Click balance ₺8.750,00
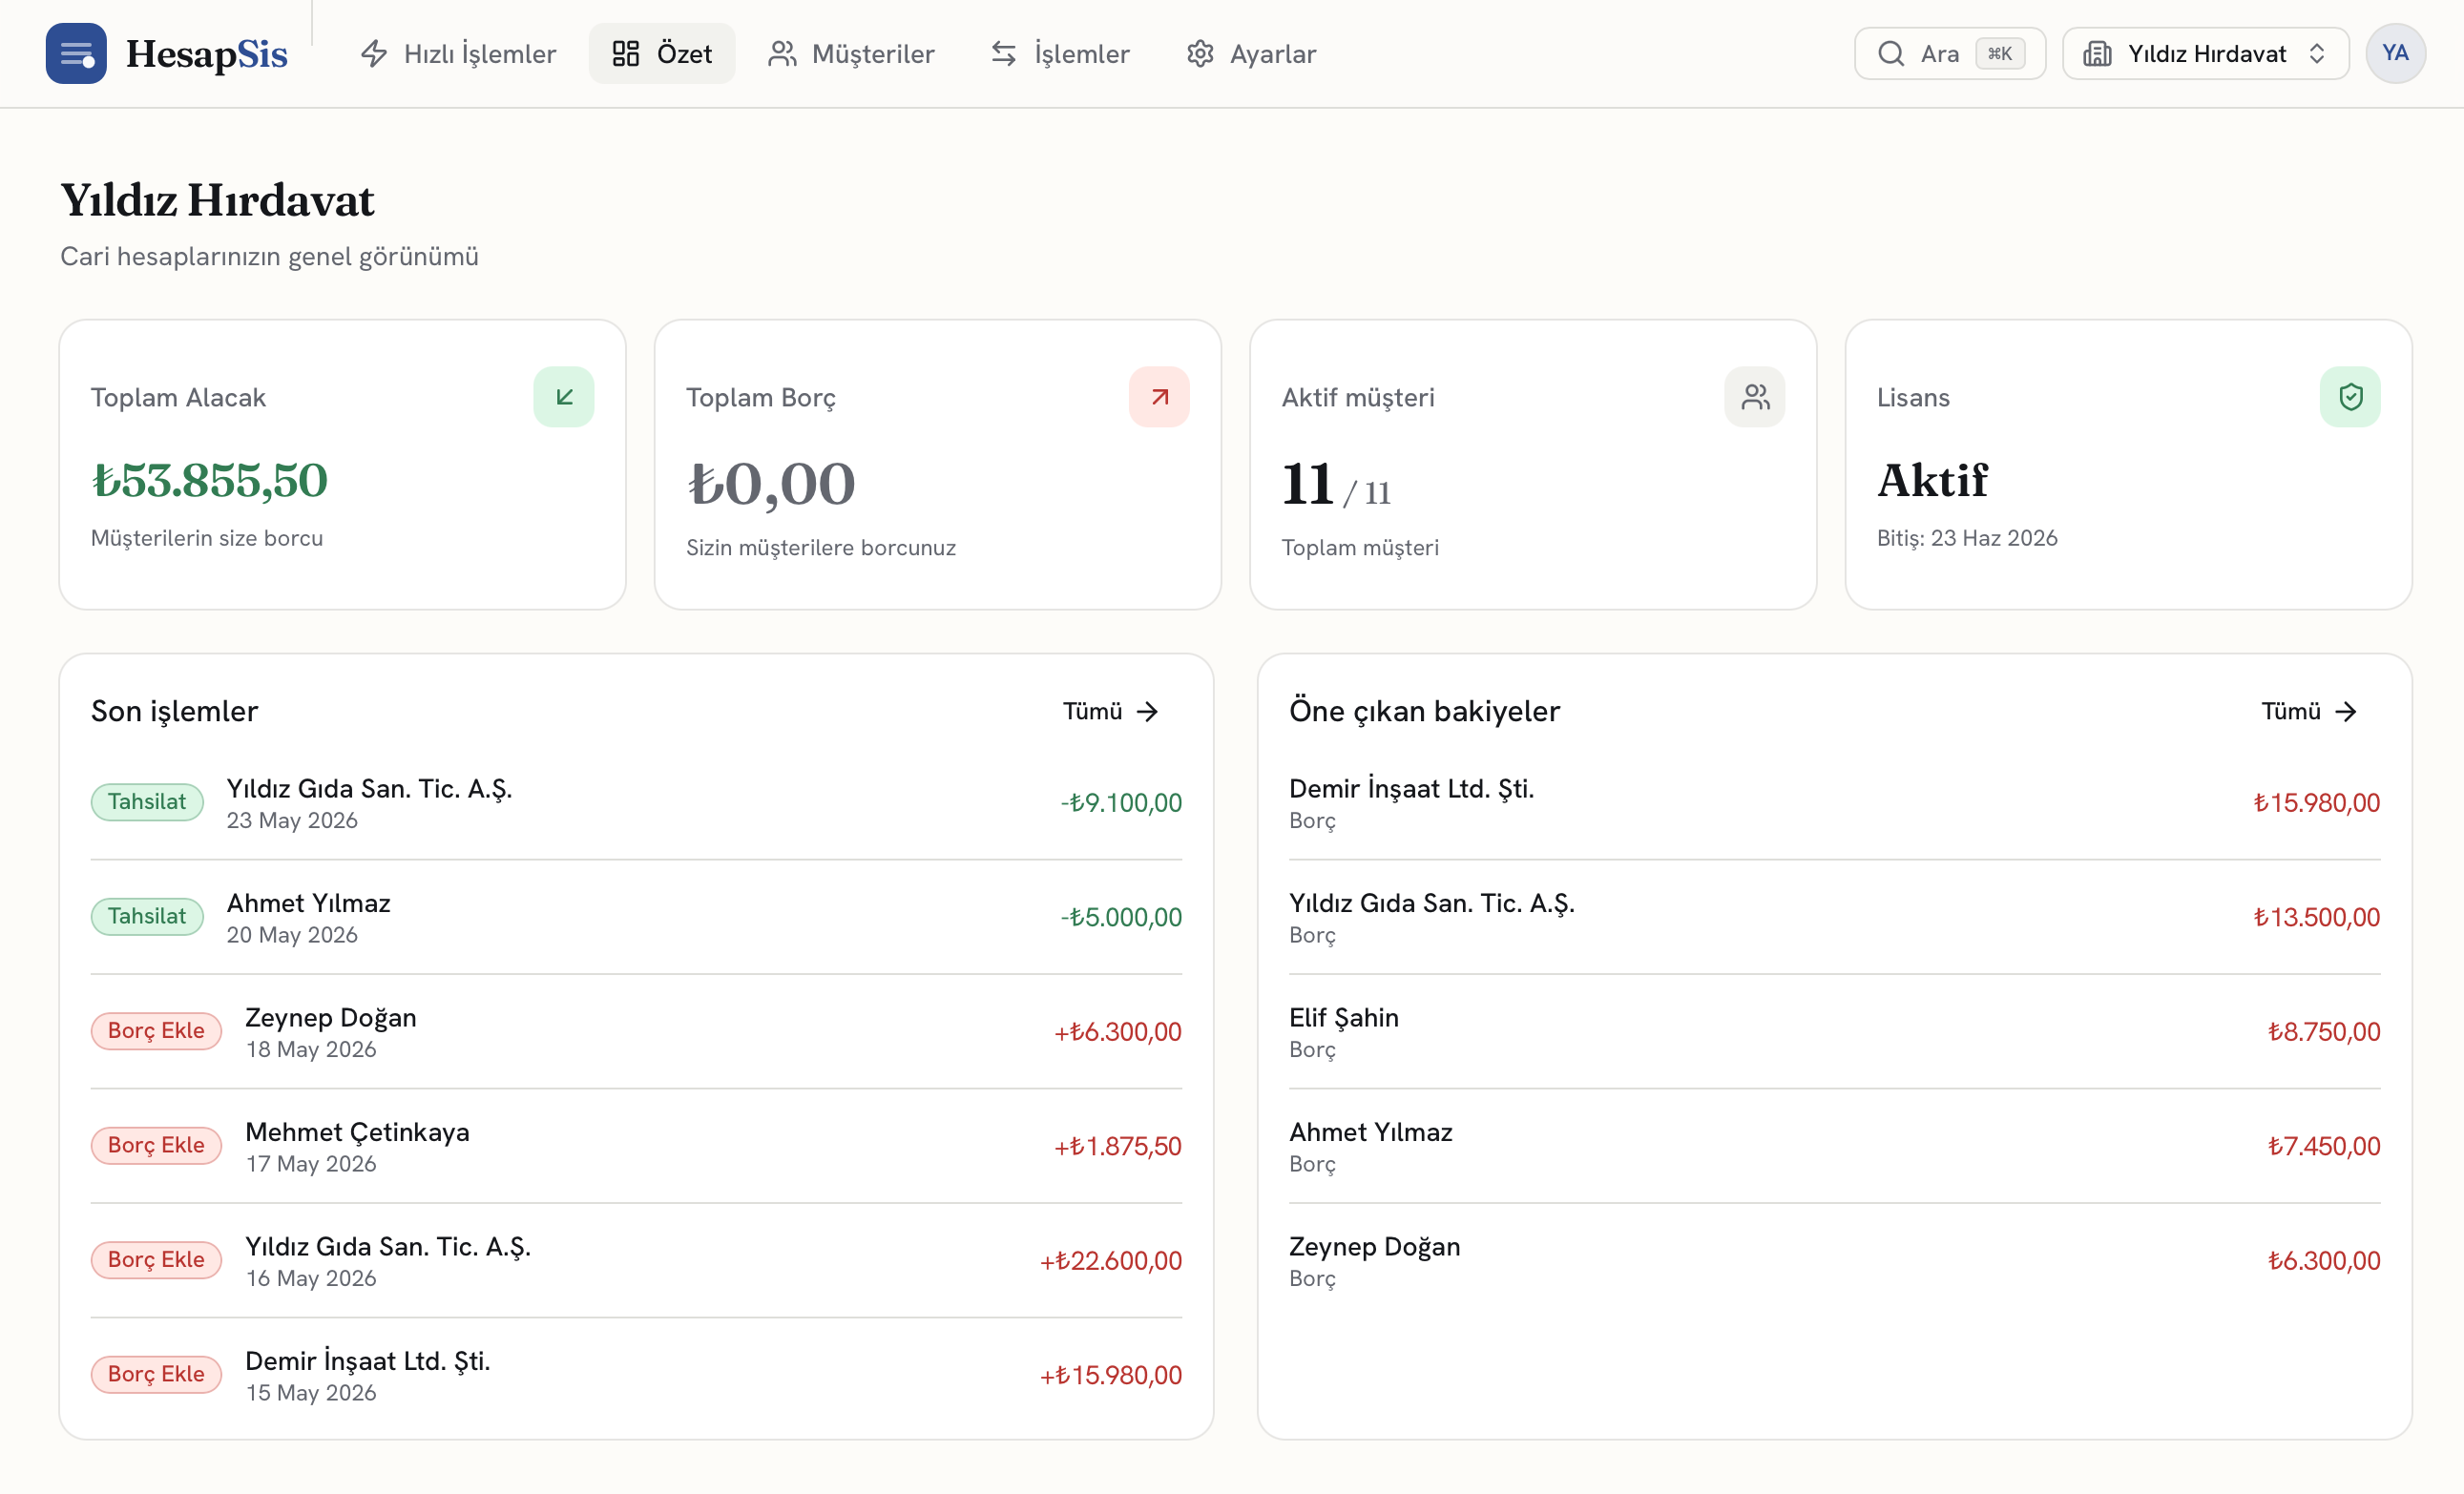Image resolution: width=2464 pixels, height=1494 pixels. (x=2324, y=1032)
